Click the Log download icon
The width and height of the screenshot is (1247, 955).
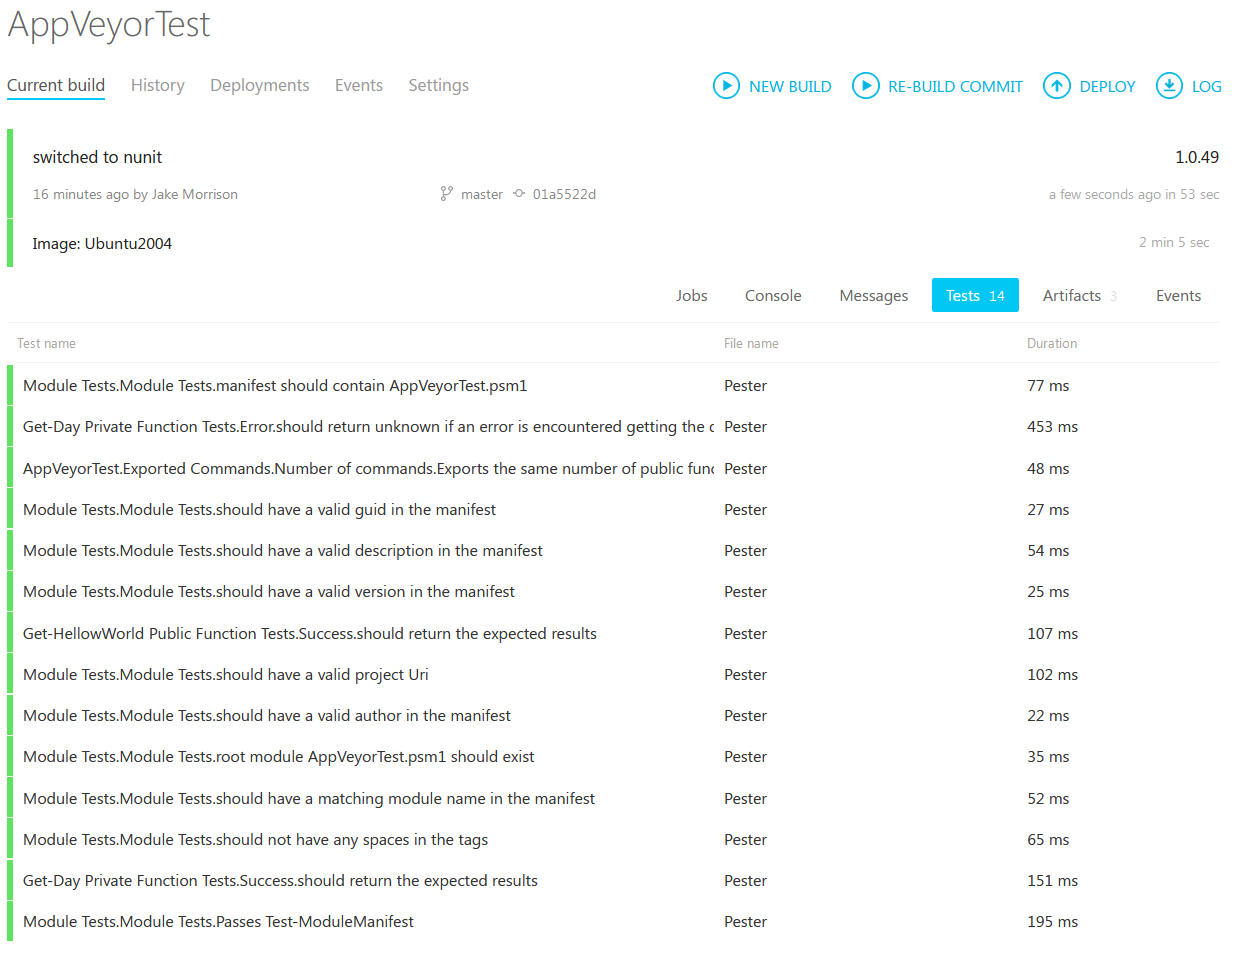(x=1169, y=86)
